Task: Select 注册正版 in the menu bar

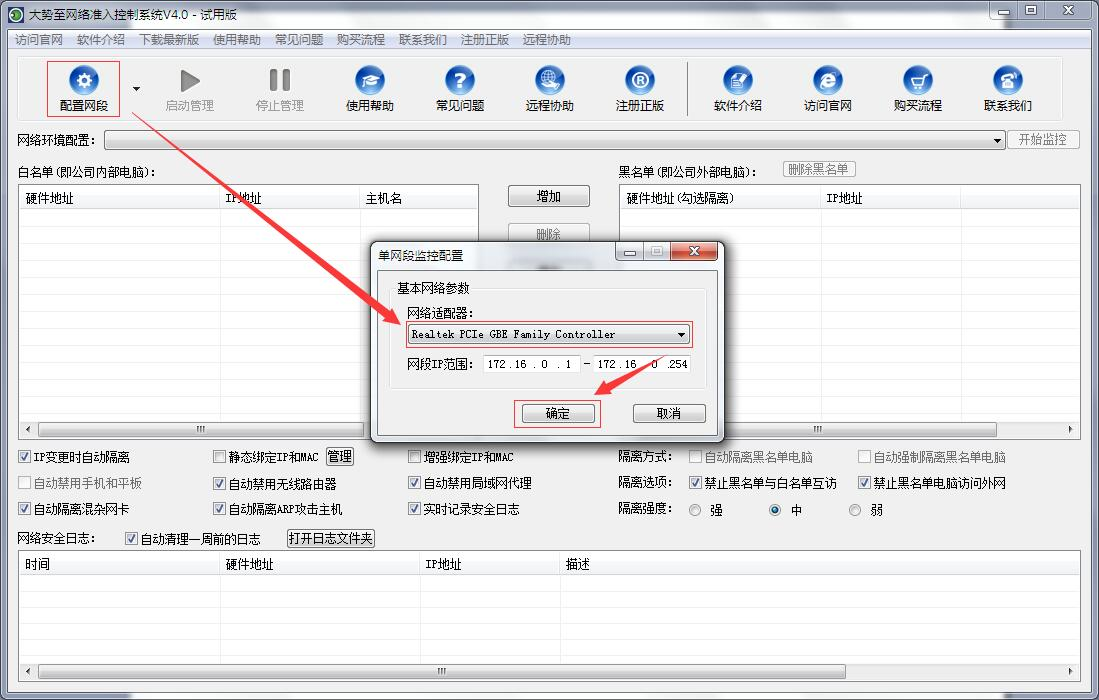Action: pos(484,40)
